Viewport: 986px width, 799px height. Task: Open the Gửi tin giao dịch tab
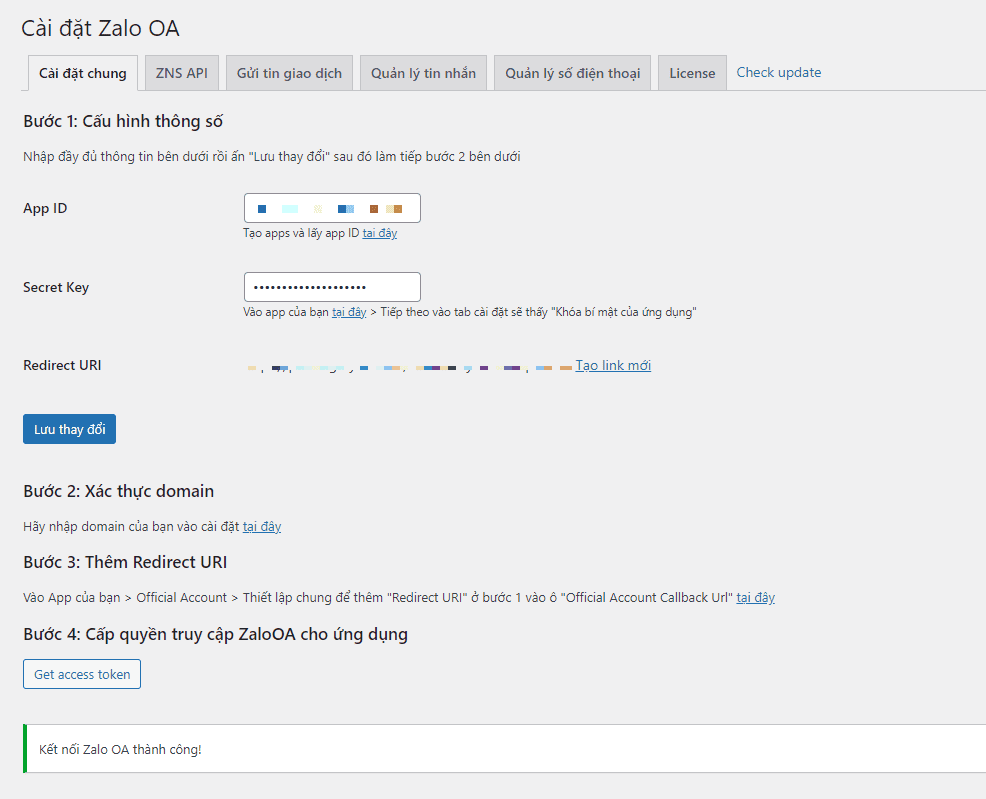[x=289, y=73]
